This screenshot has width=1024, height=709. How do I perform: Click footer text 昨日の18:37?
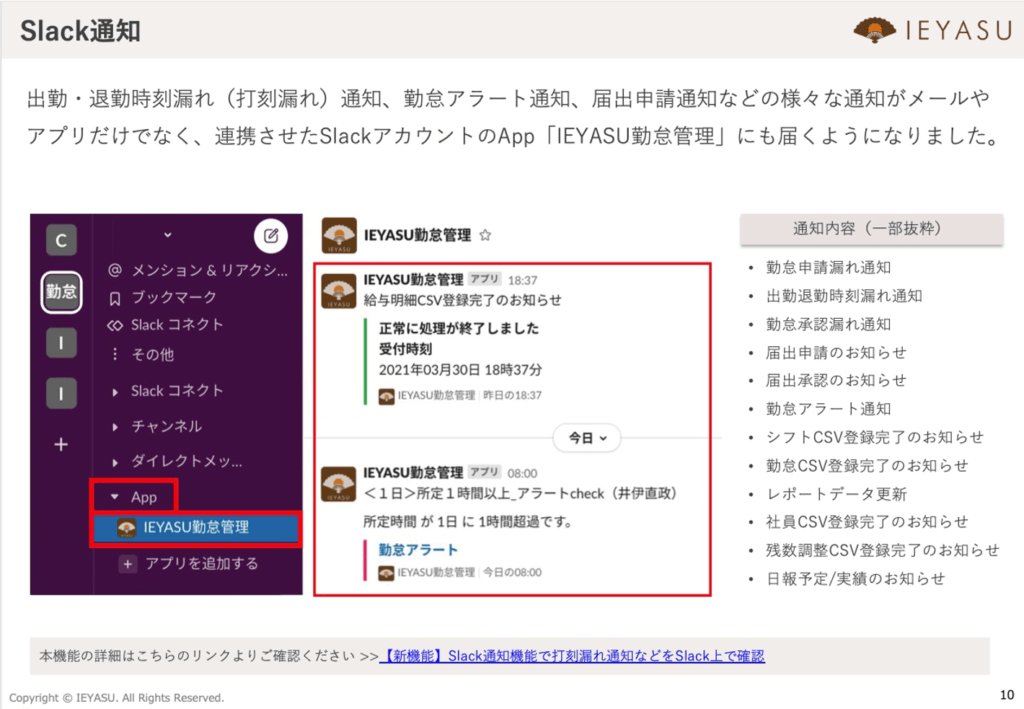point(512,396)
